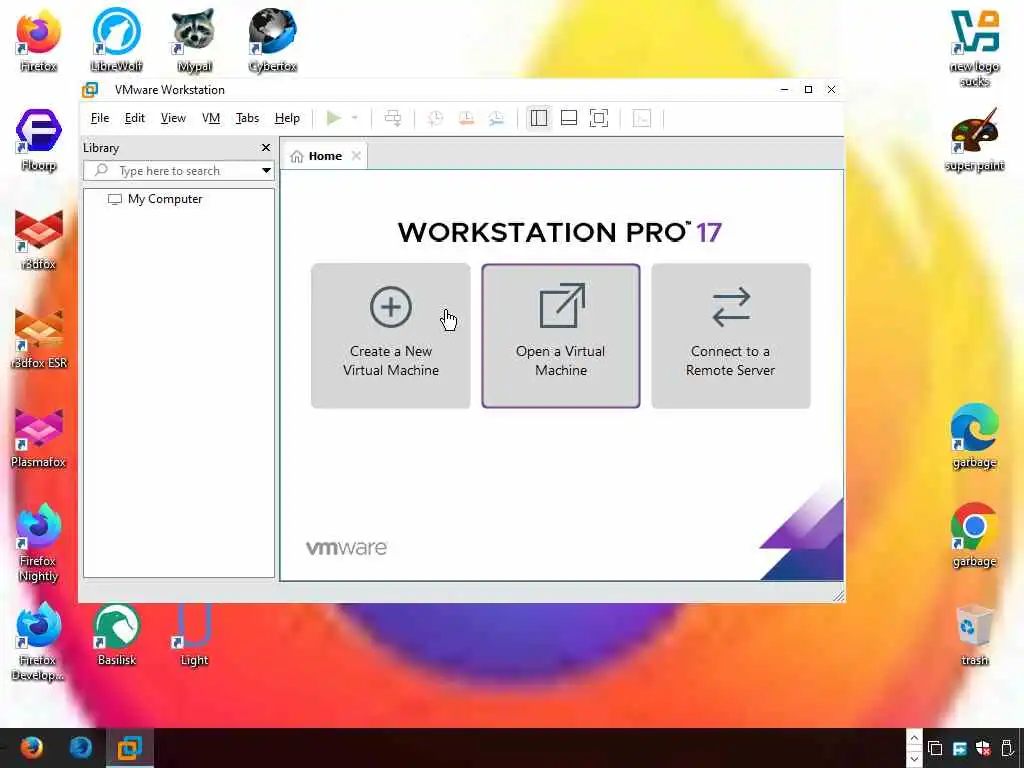Close the Home tab
Image resolution: width=1024 pixels, height=768 pixels.
[x=356, y=155]
